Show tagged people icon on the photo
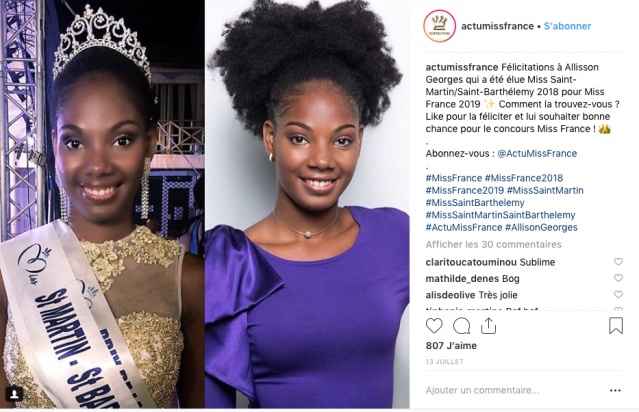The image size is (639, 412). 14,394
